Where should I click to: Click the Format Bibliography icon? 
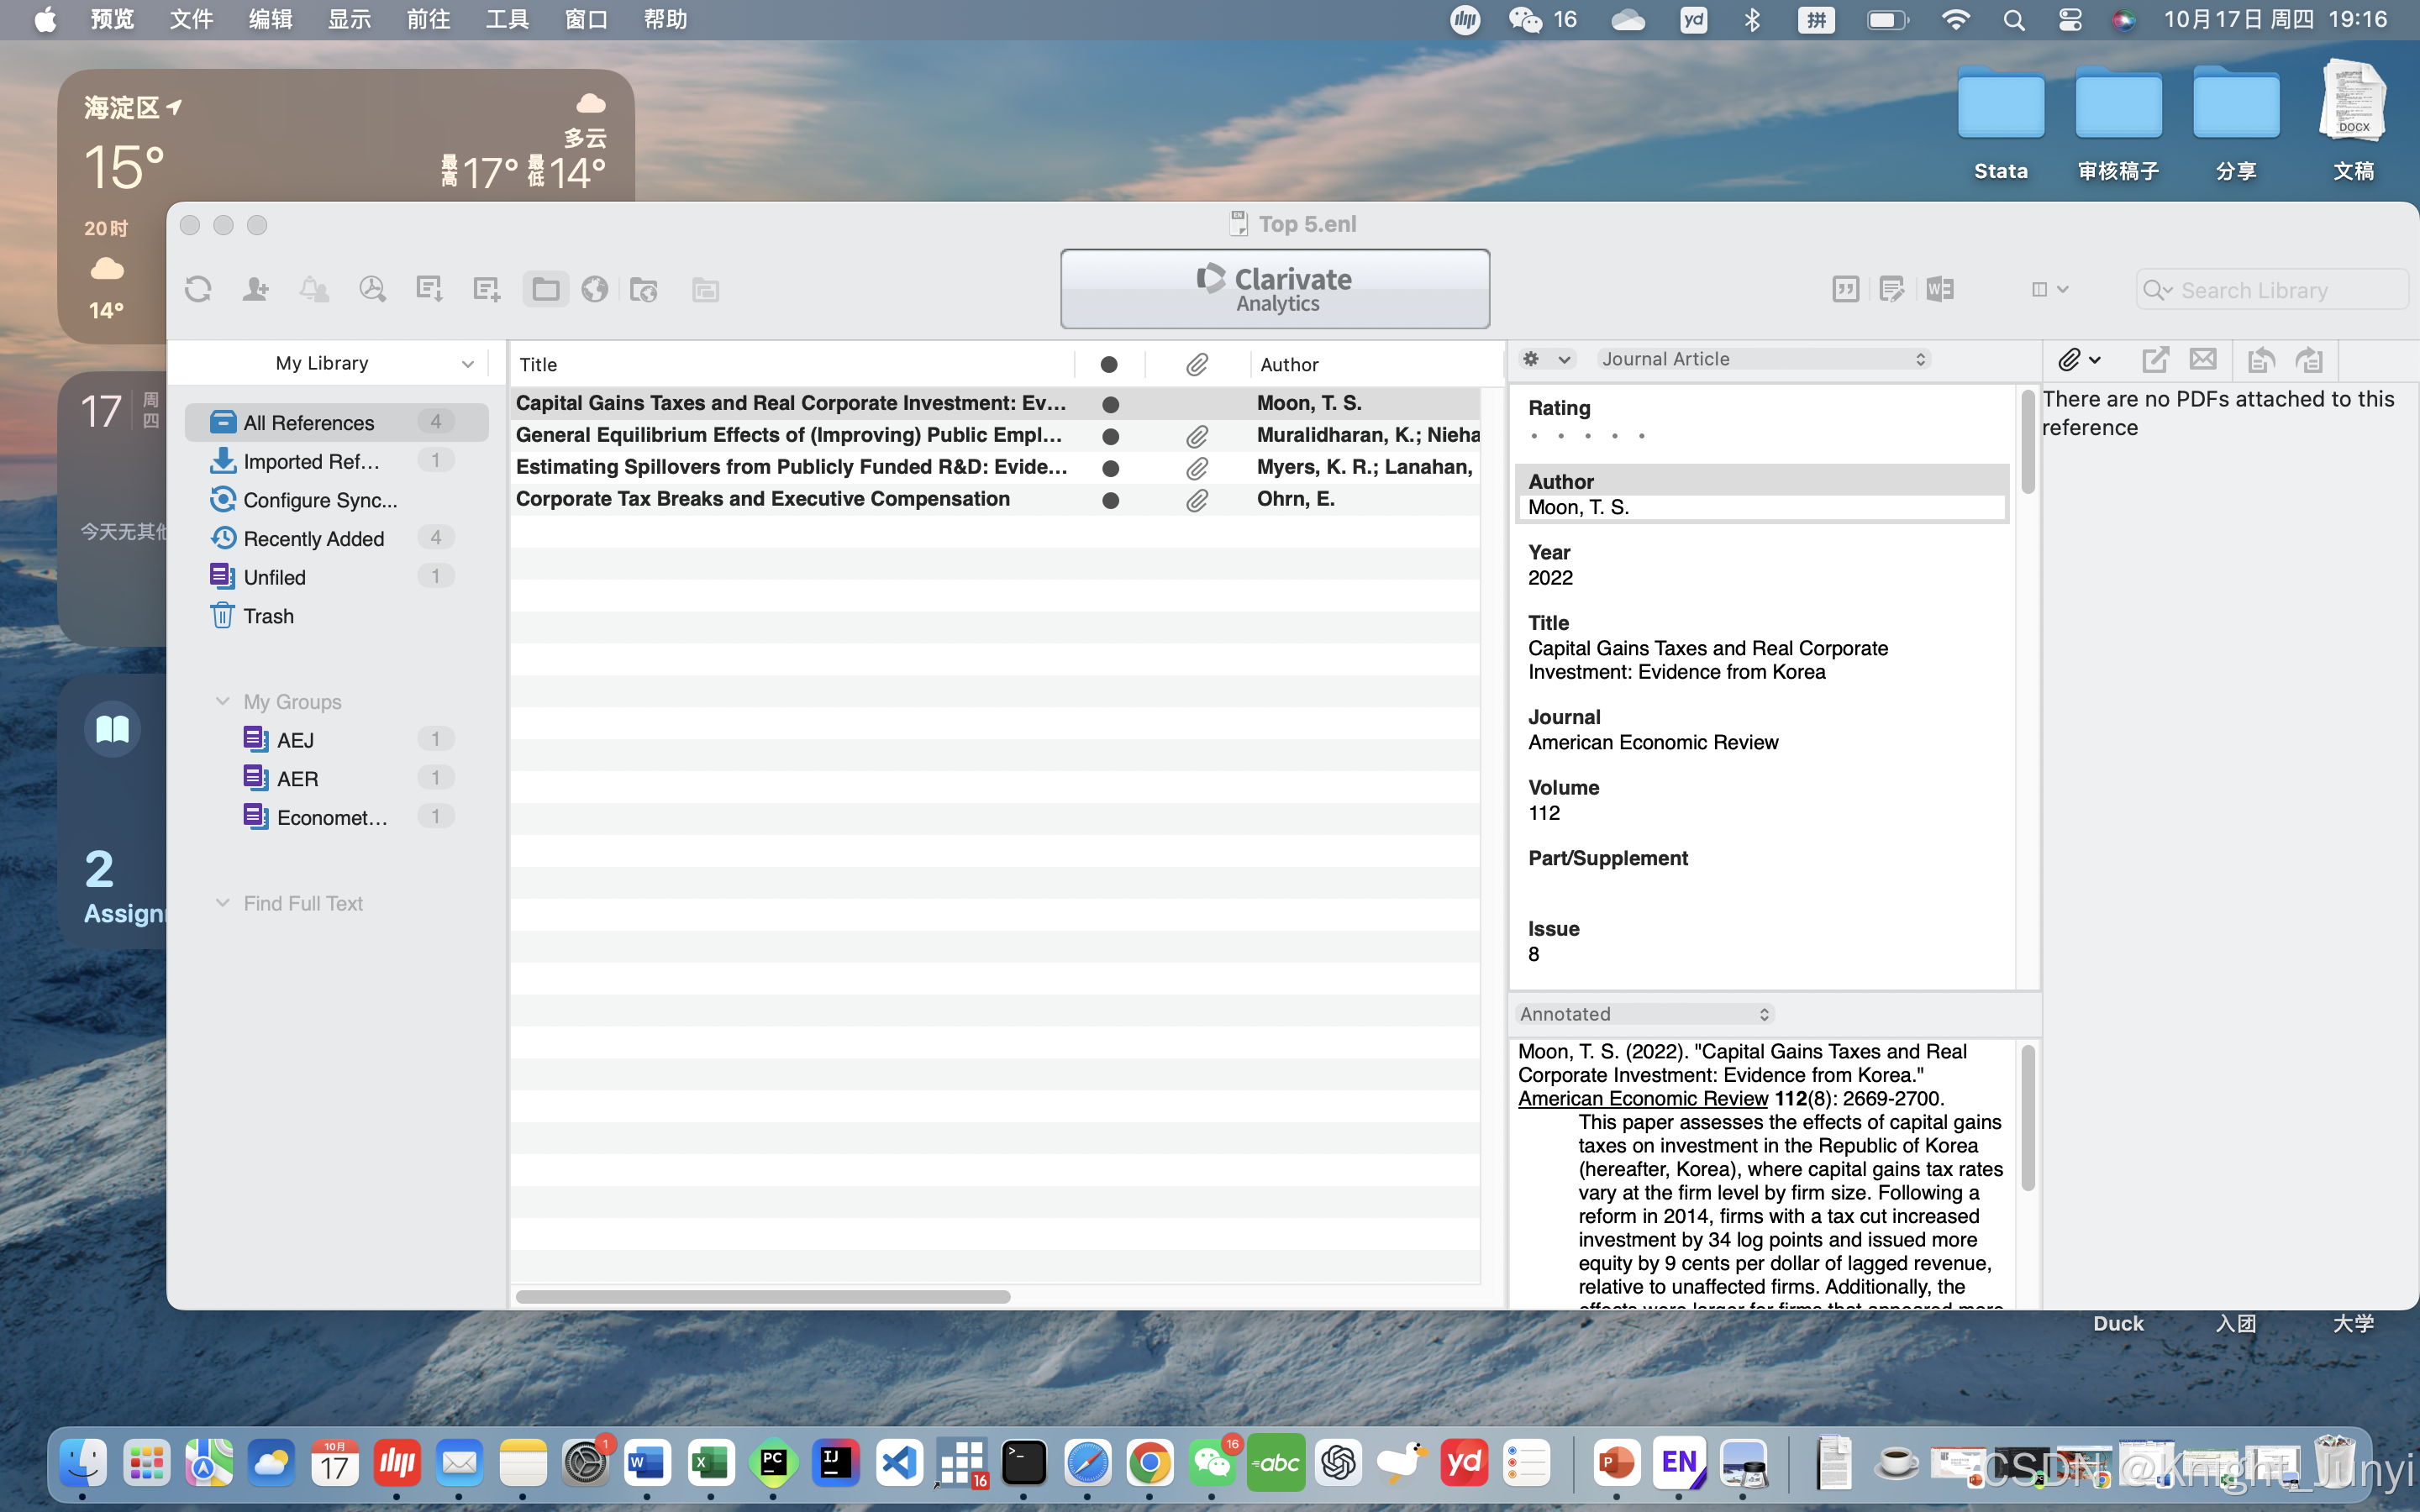click(x=1891, y=290)
